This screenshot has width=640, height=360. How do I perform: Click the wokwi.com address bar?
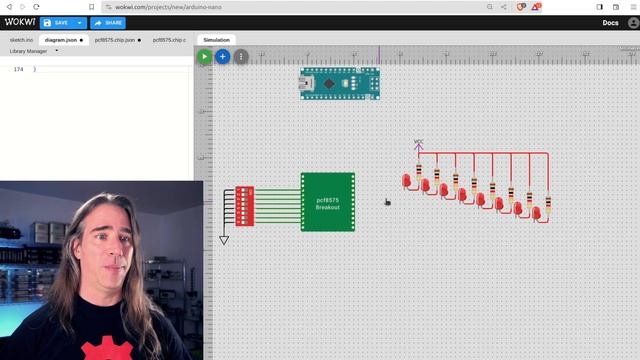(x=294, y=7)
